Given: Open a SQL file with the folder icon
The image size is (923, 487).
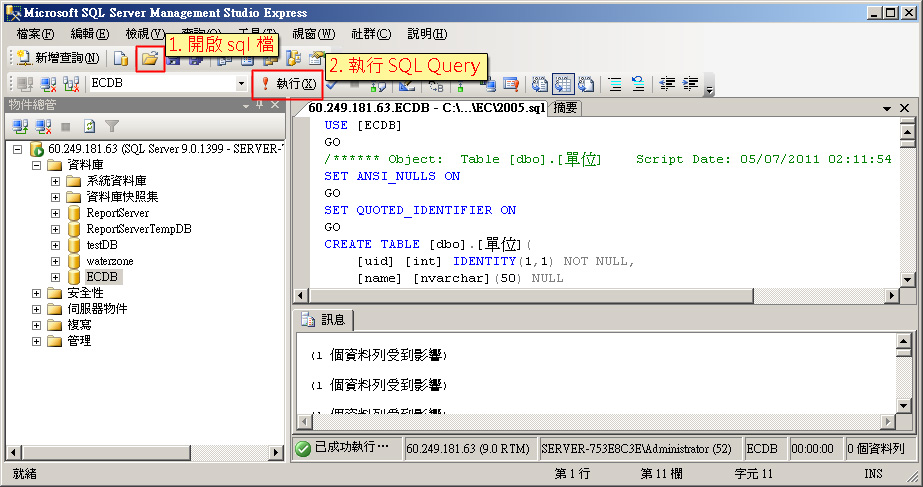Looking at the screenshot, I should 150,58.
